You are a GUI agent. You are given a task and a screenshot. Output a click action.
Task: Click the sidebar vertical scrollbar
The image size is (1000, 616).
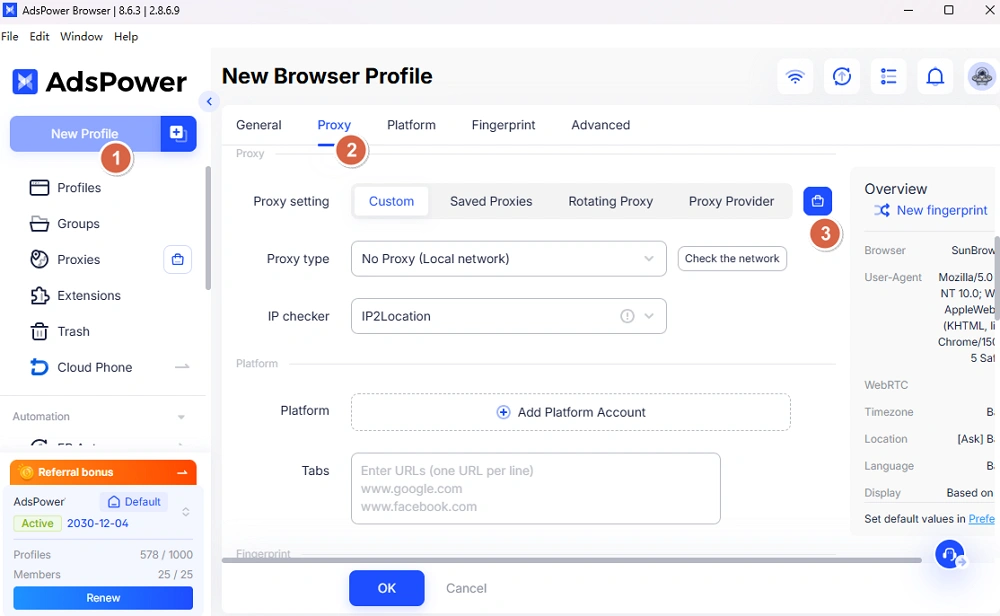208,228
